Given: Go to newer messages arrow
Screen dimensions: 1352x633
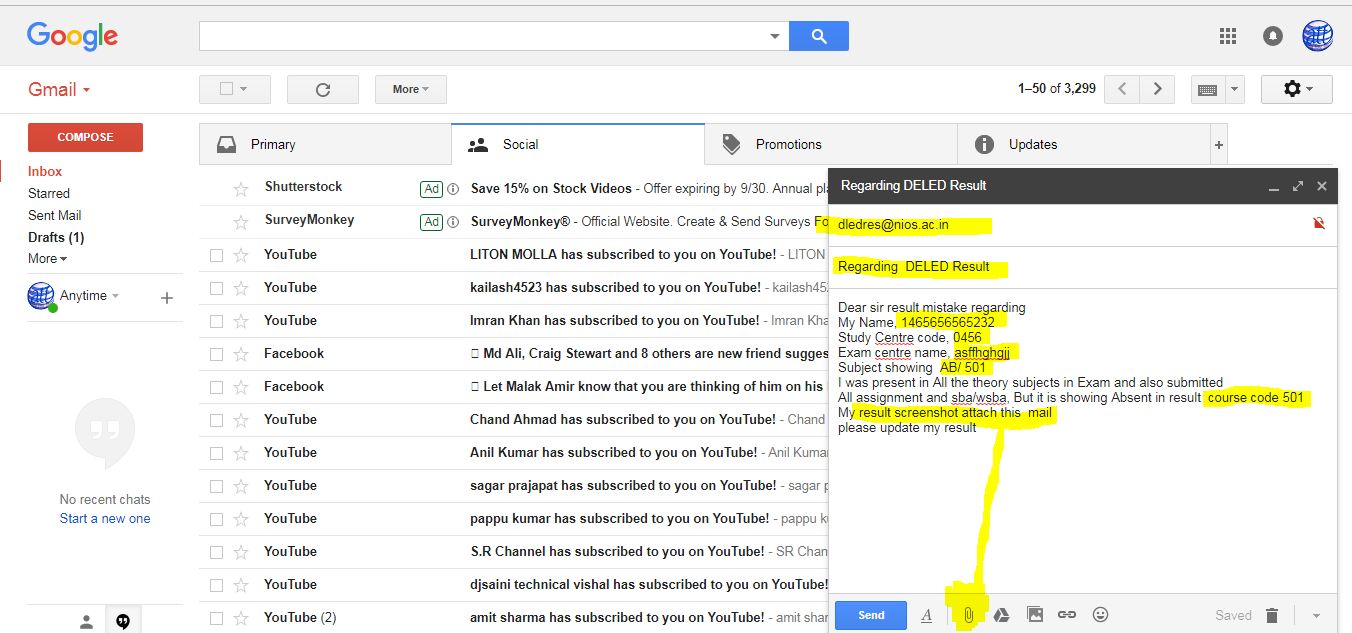Looking at the screenshot, I should (1122, 89).
